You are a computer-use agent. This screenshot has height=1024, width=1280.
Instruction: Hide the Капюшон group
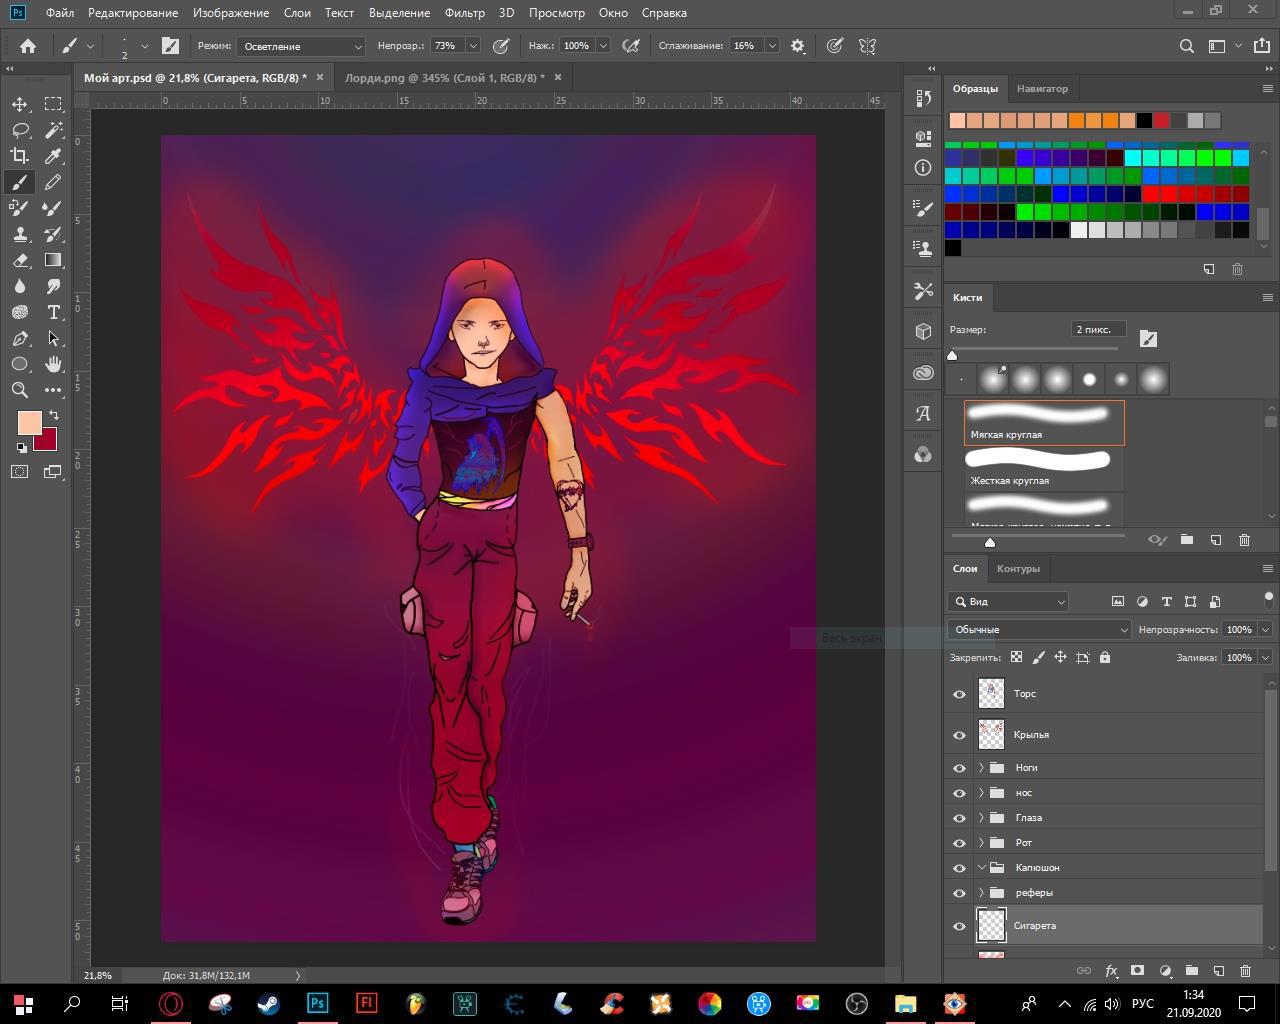(959, 868)
